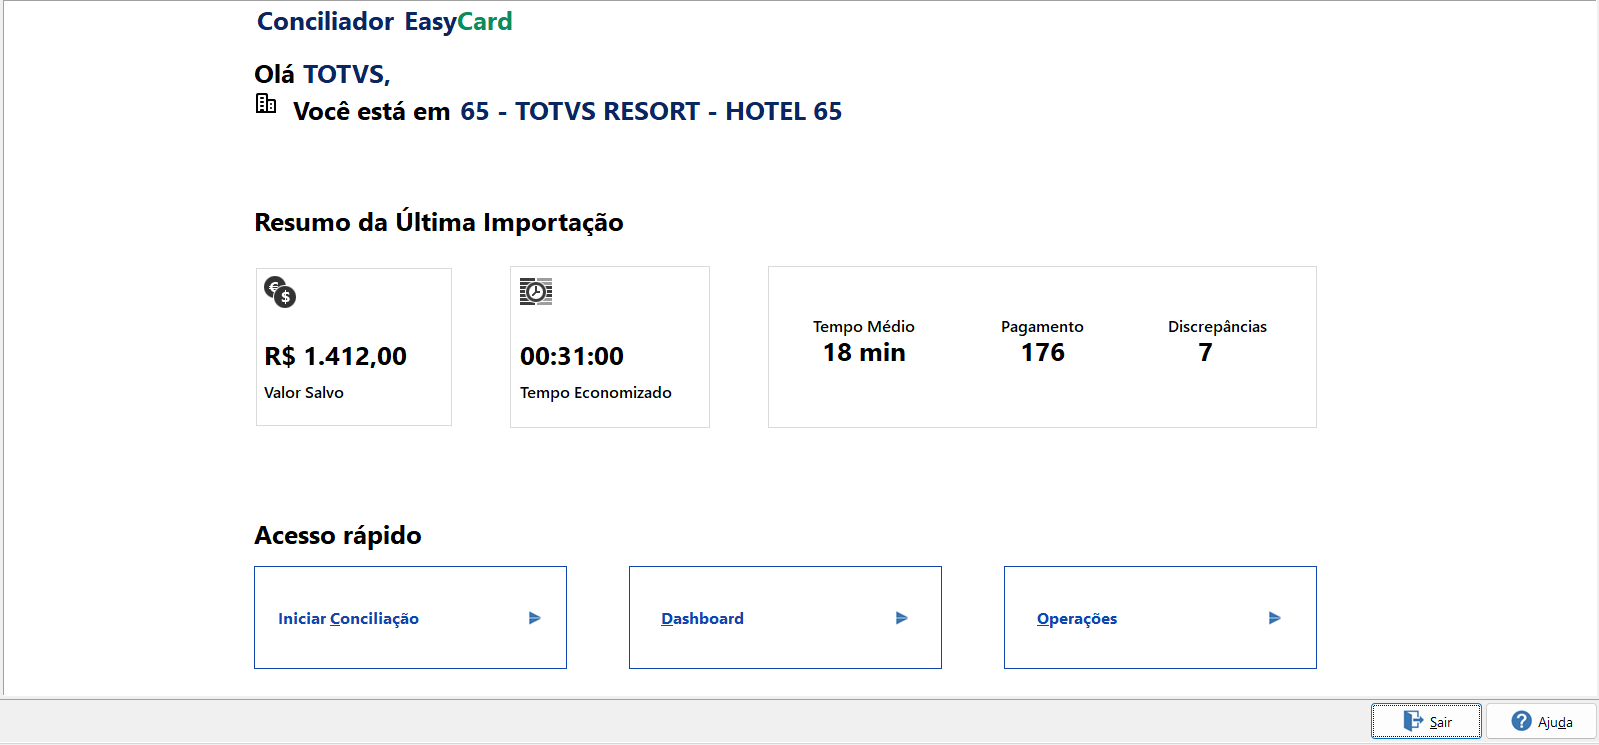Click the question mark icon on Ajuda
The image size is (1599, 745).
click(1521, 721)
